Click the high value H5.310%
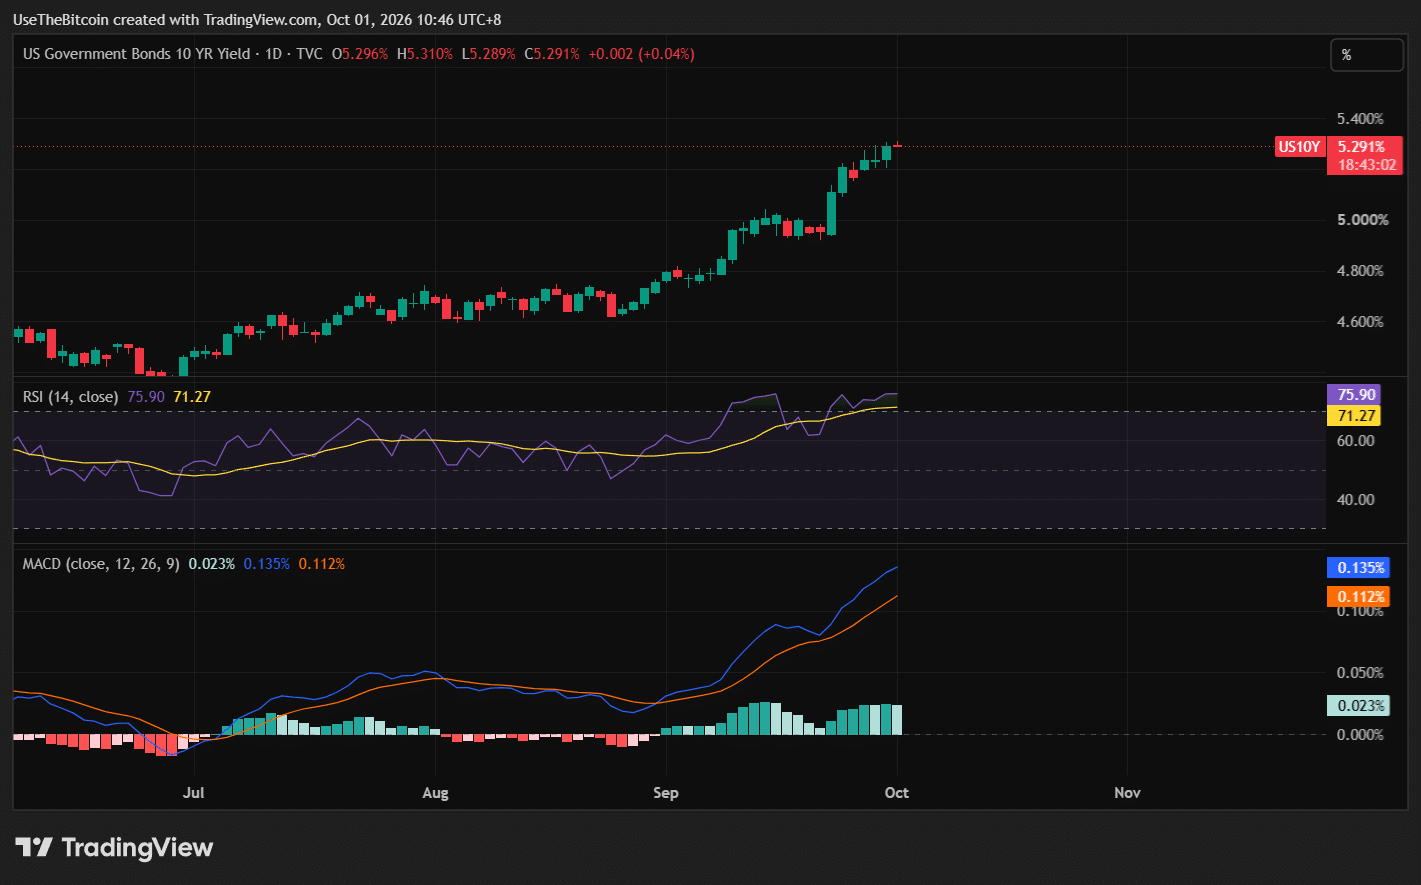Image resolution: width=1421 pixels, height=885 pixels. coord(425,54)
